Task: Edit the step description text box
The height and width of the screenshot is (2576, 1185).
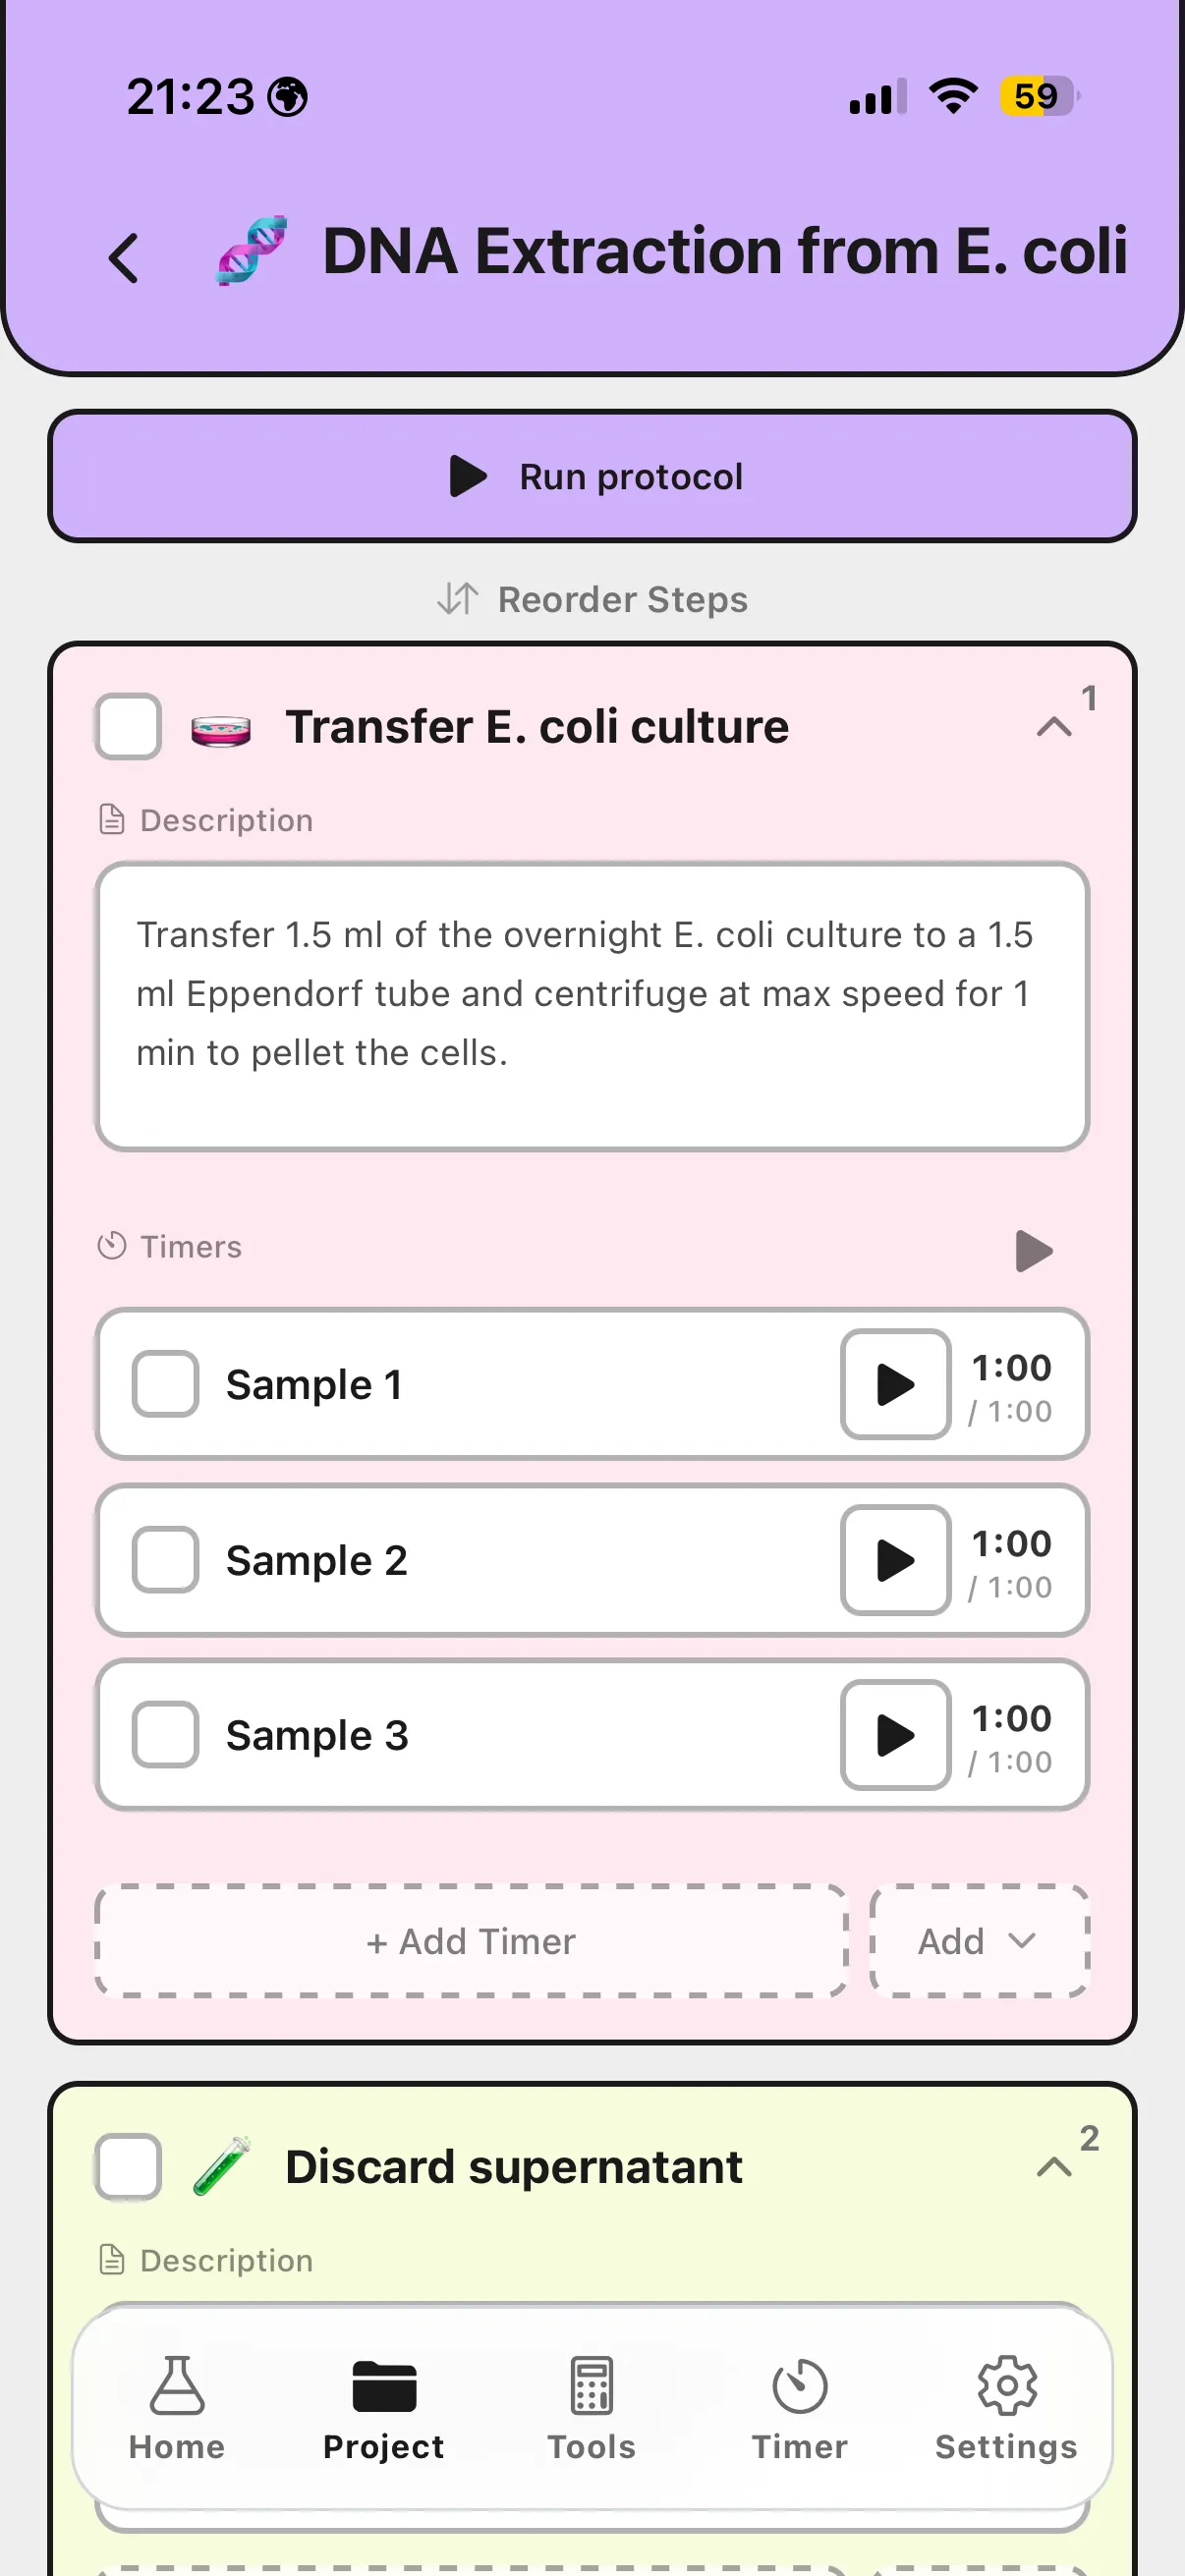Action: tap(592, 1006)
